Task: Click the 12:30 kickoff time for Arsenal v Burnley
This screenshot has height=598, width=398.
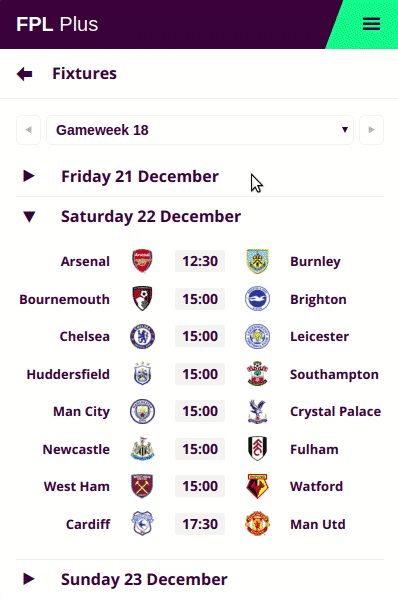Action: [x=200, y=261]
